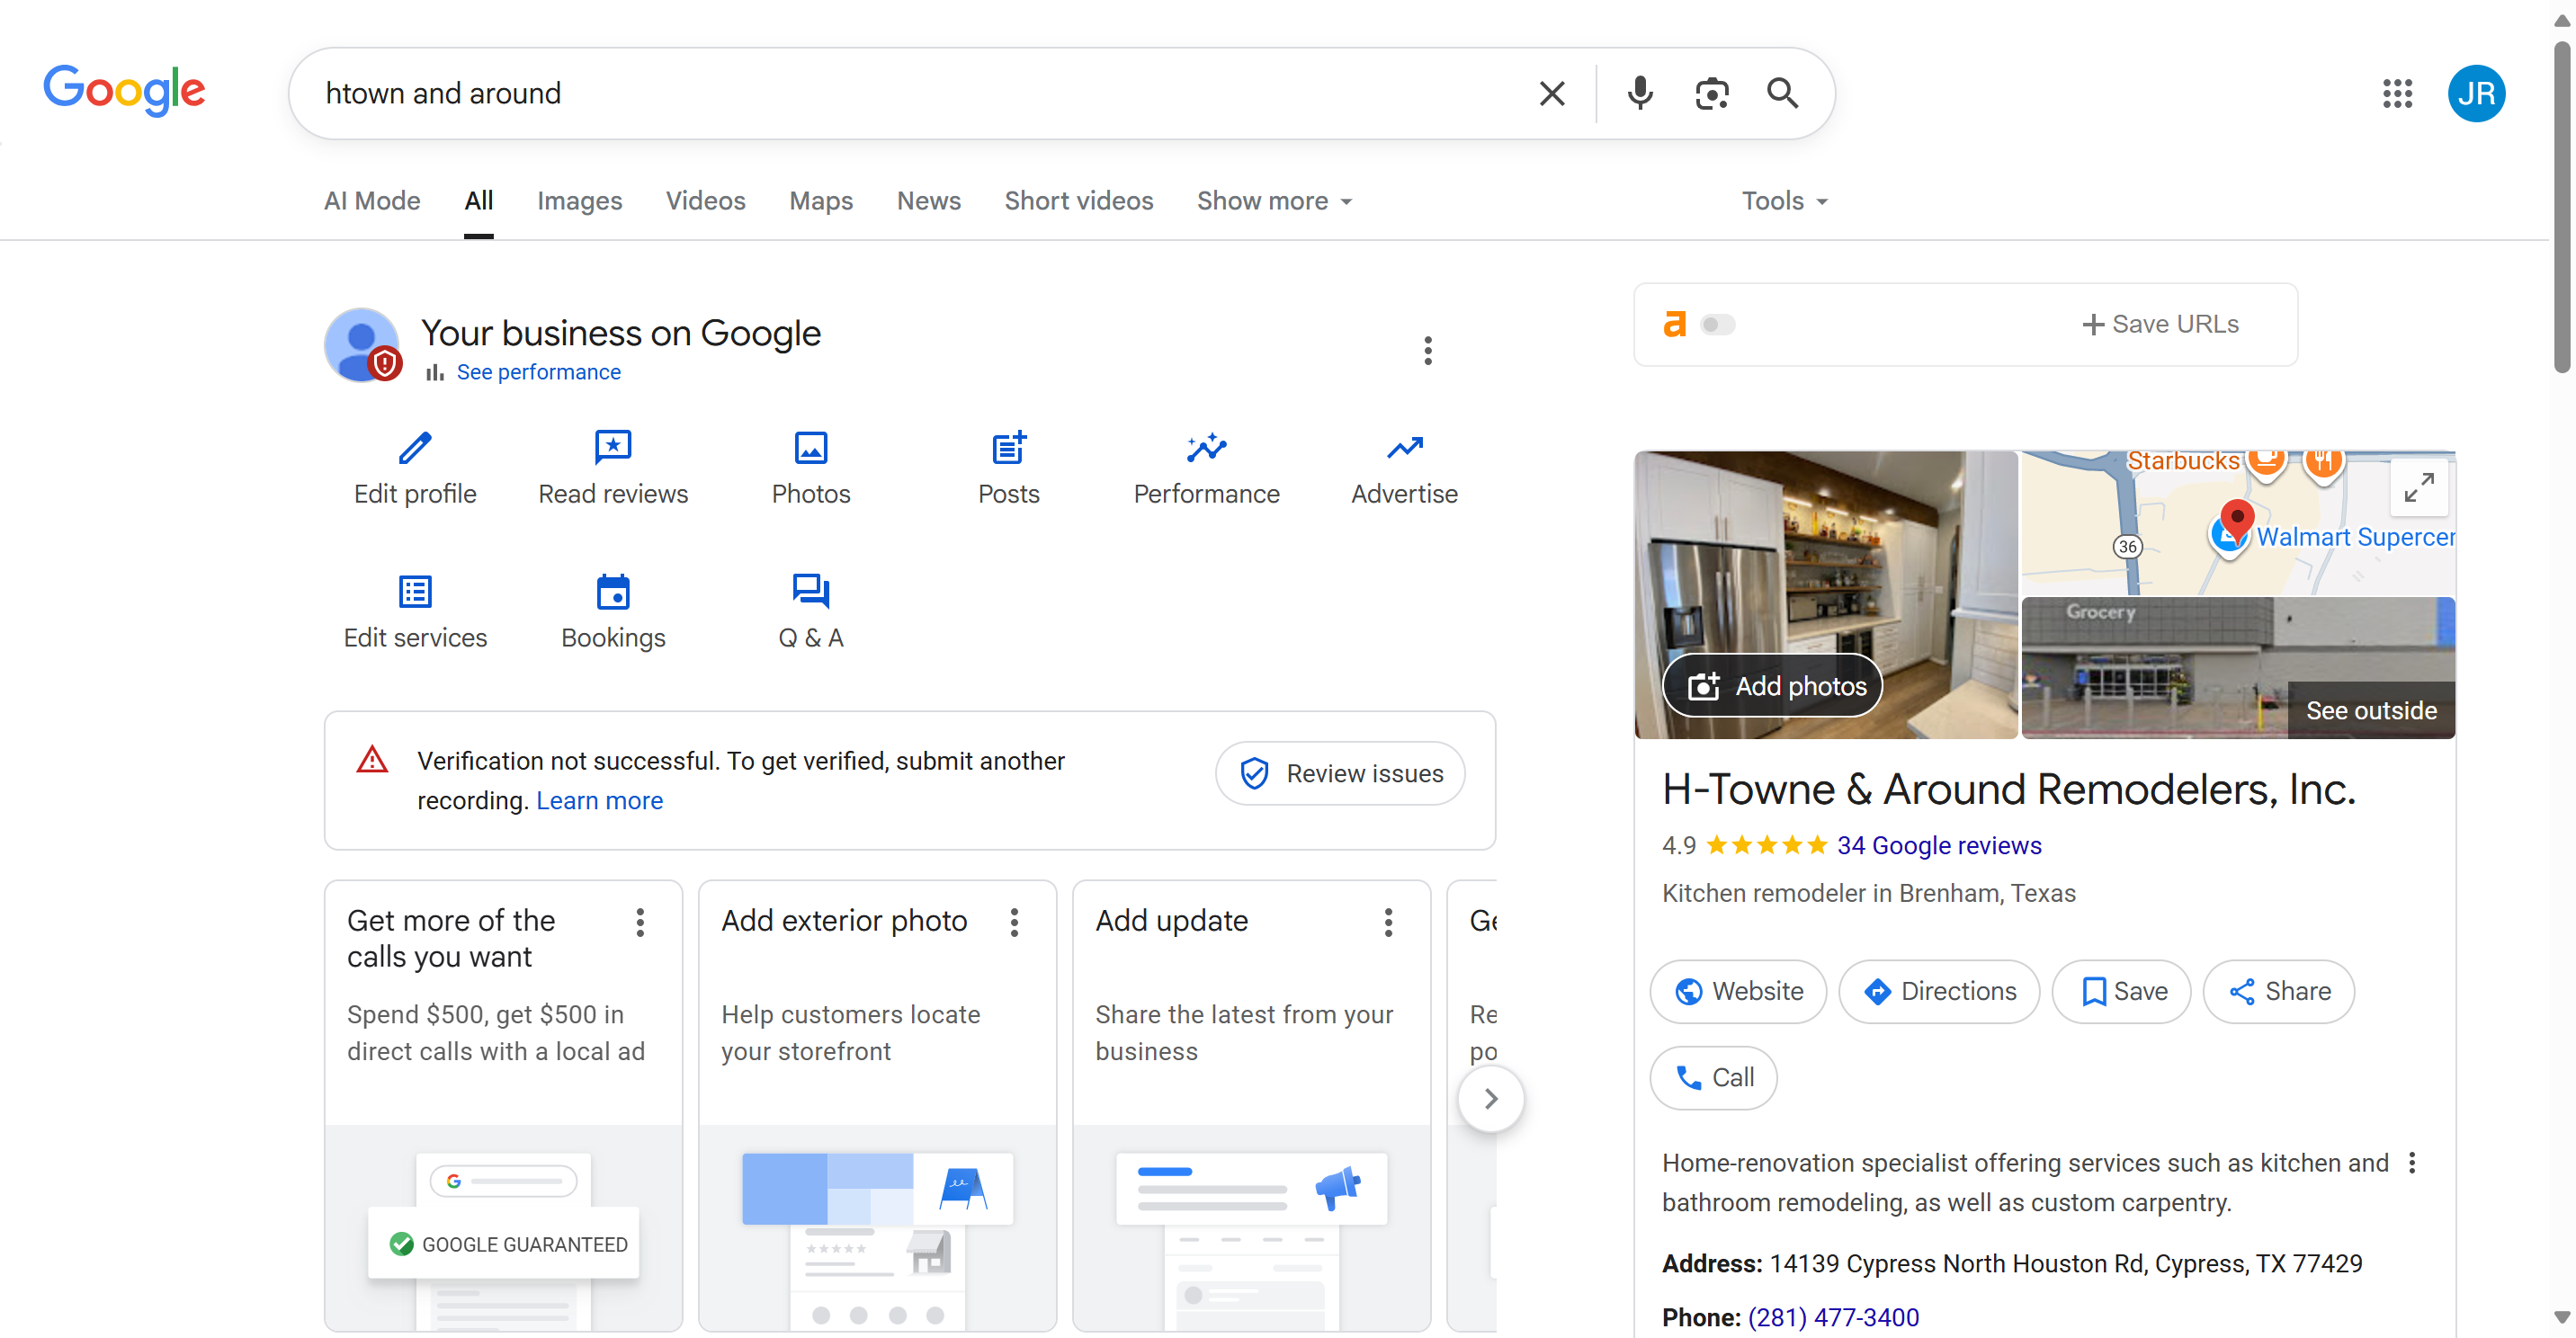Click the Share button
The width and height of the screenshot is (2576, 1338).
[2278, 991]
